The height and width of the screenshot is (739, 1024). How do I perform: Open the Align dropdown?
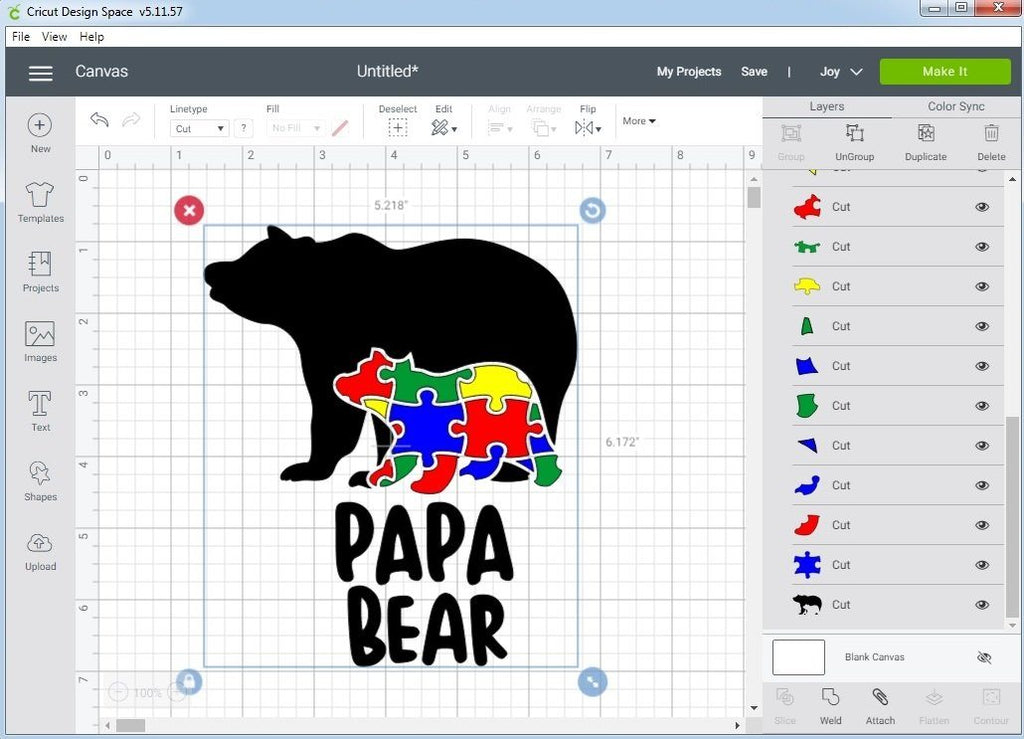click(500, 127)
